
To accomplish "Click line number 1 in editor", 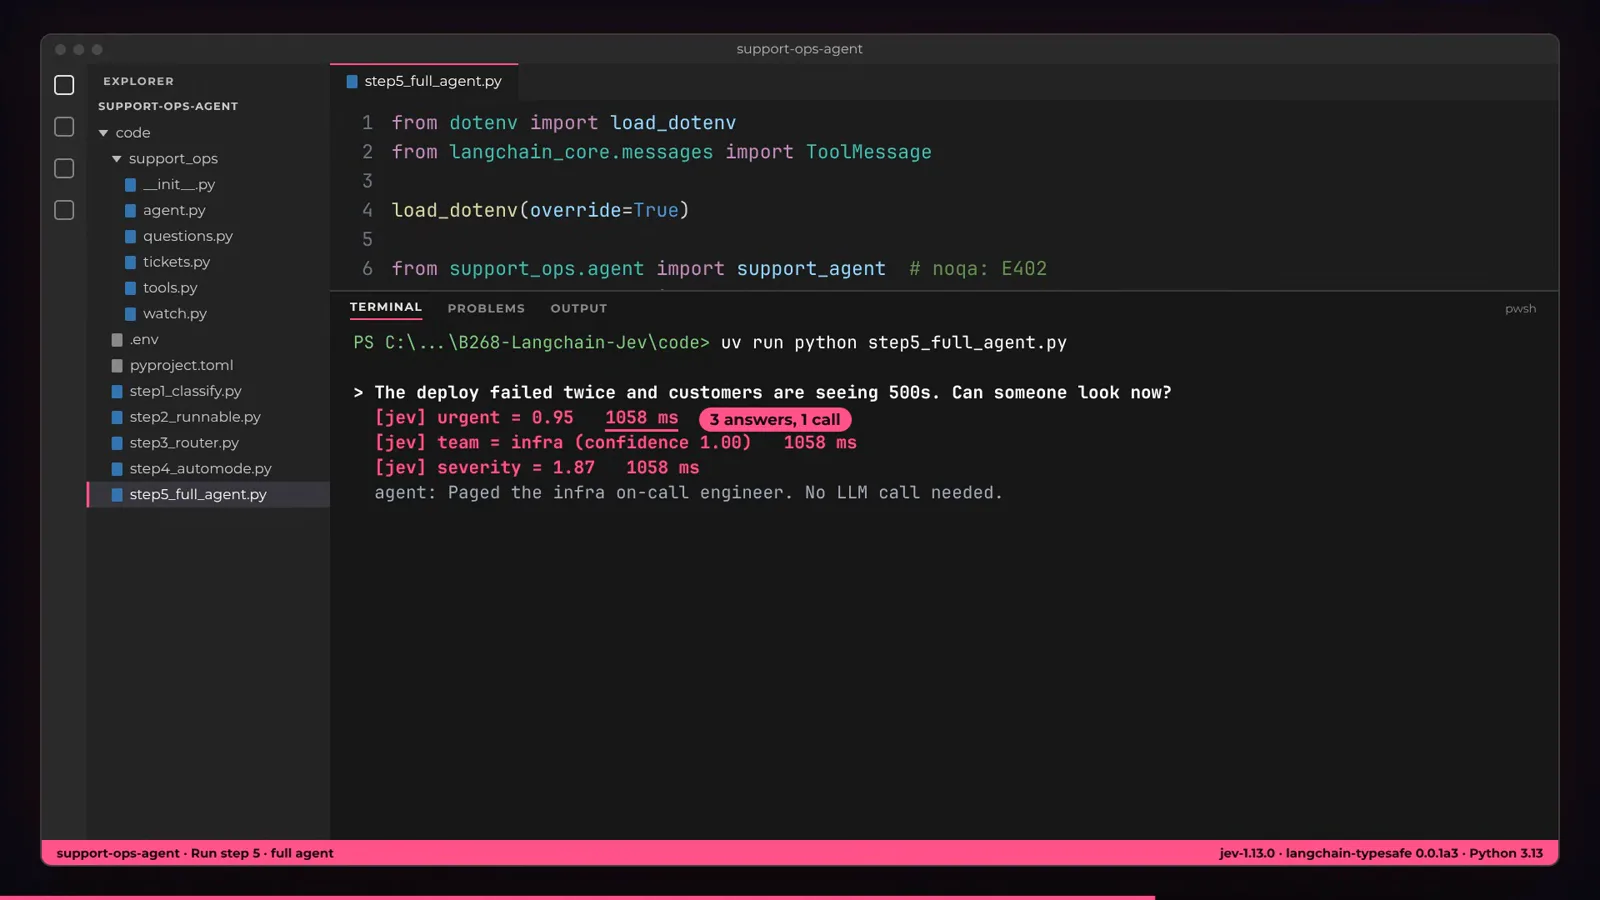I will [x=367, y=123].
